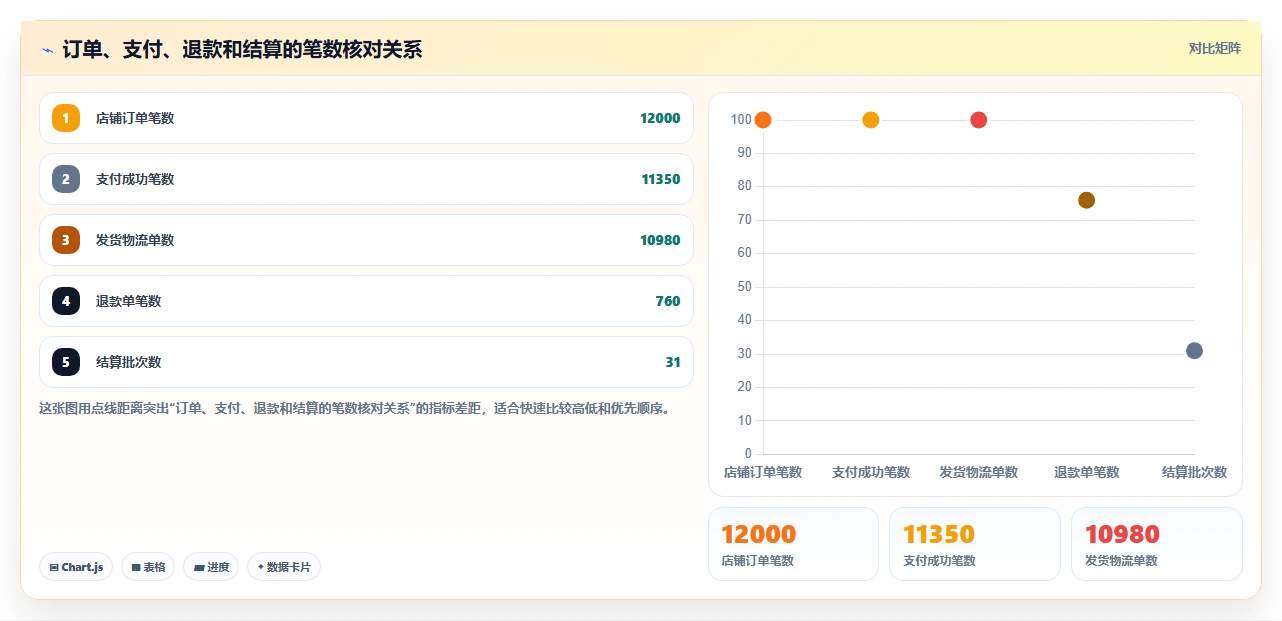Click the orange 店铺订单笔数 chart dot
The width and height of the screenshot is (1282, 621).
pyautogui.click(x=763, y=120)
